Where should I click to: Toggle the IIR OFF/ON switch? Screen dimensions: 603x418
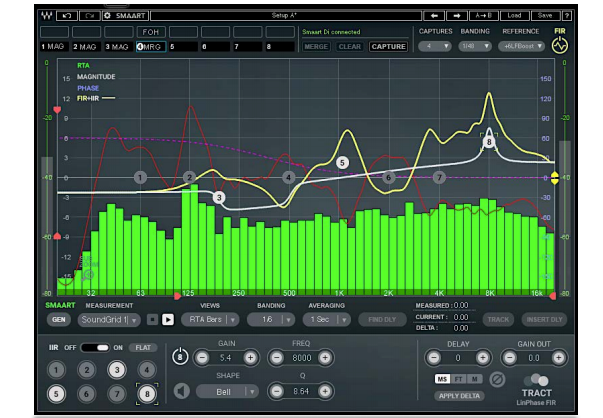tap(95, 348)
